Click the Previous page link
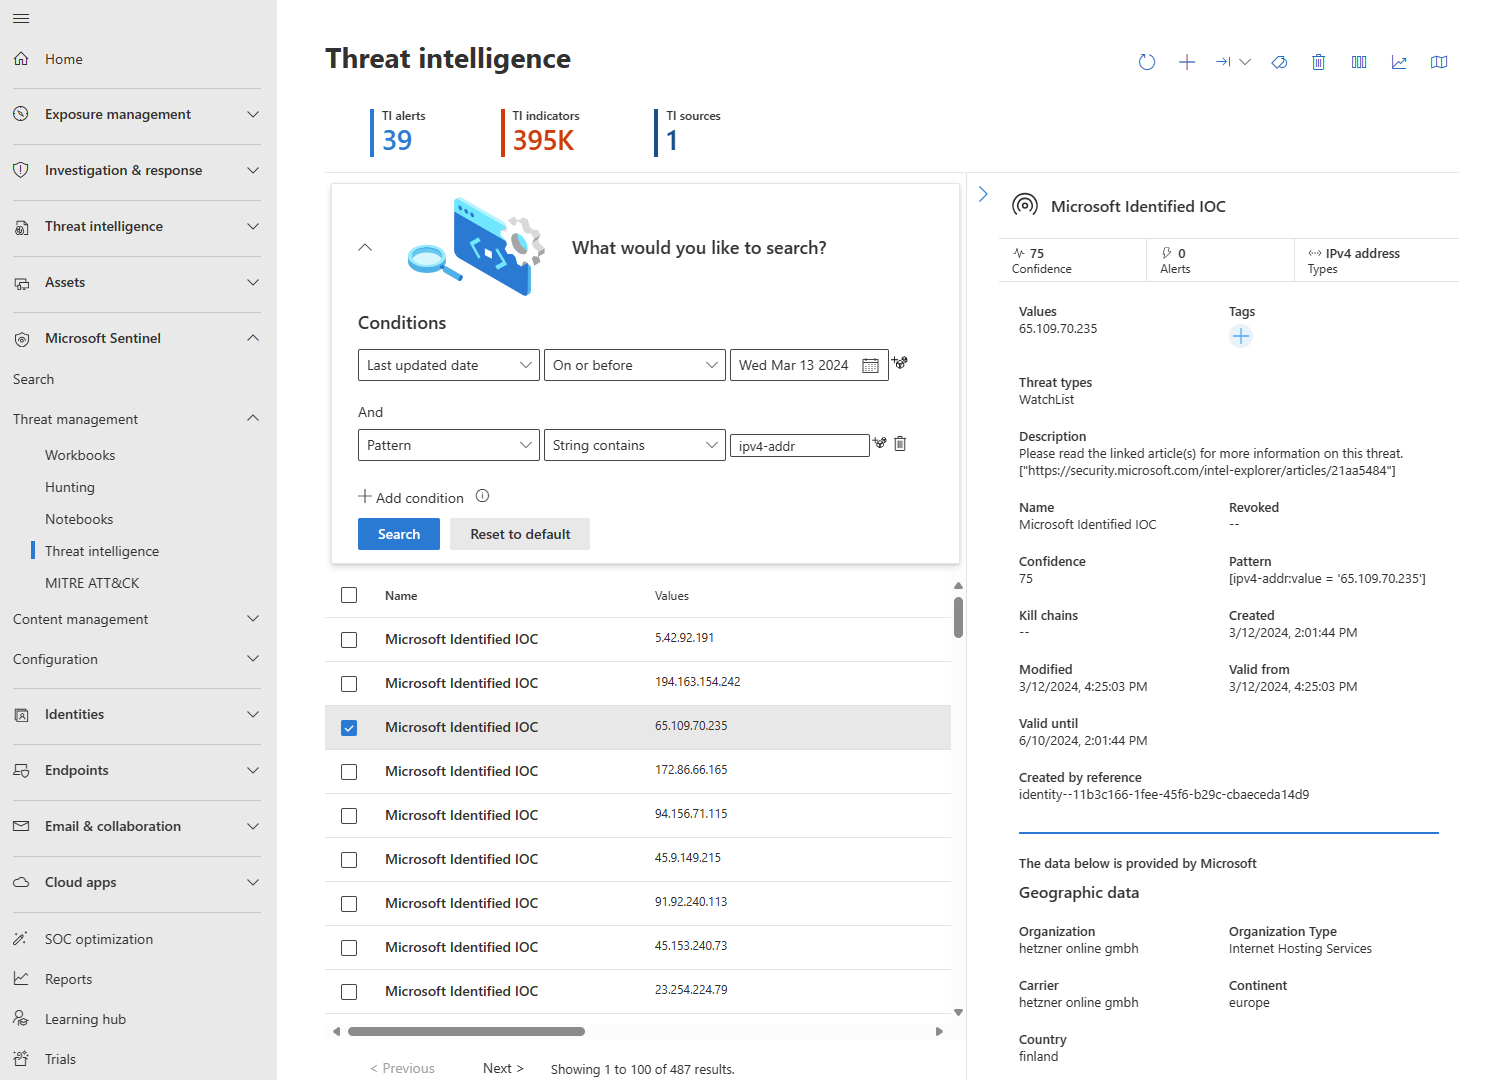Image resolution: width=1499 pixels, height=1080 pixels. pyautogui.click(x=403, y=1068)
